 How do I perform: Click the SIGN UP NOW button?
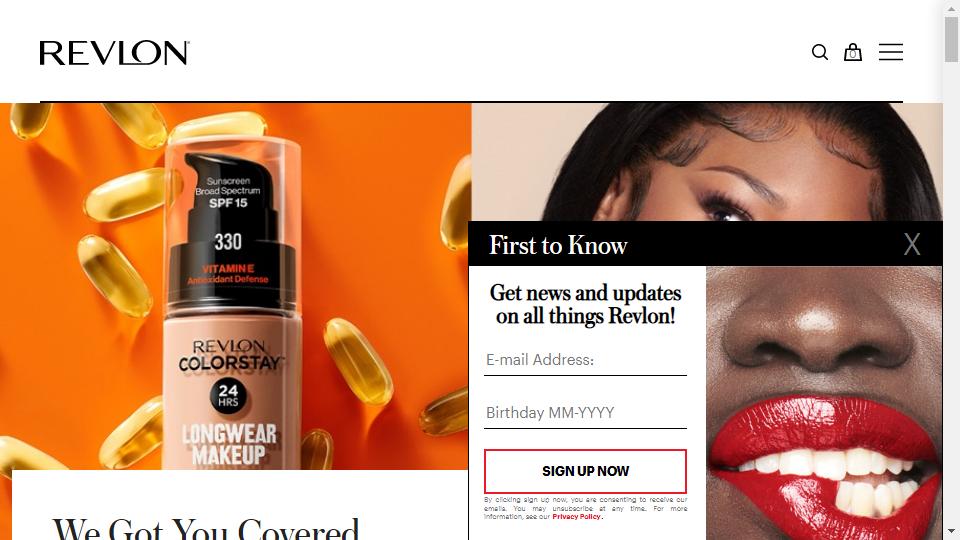point(585,471)
